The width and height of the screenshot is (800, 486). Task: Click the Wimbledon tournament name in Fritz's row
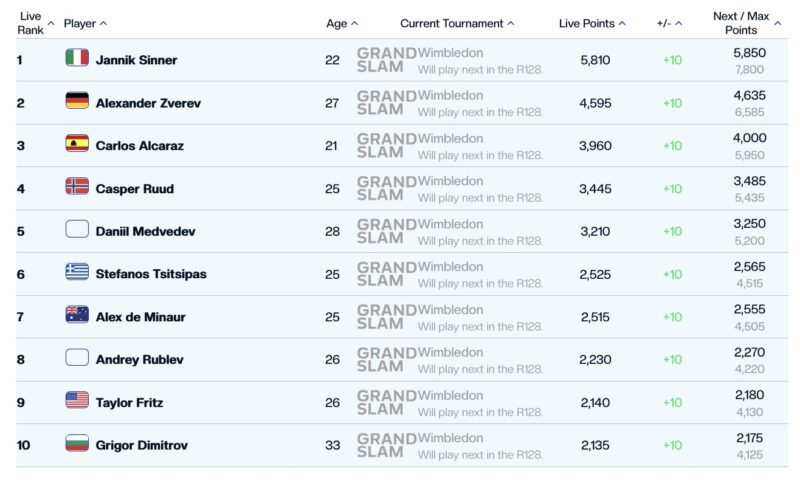pos(451,395)
